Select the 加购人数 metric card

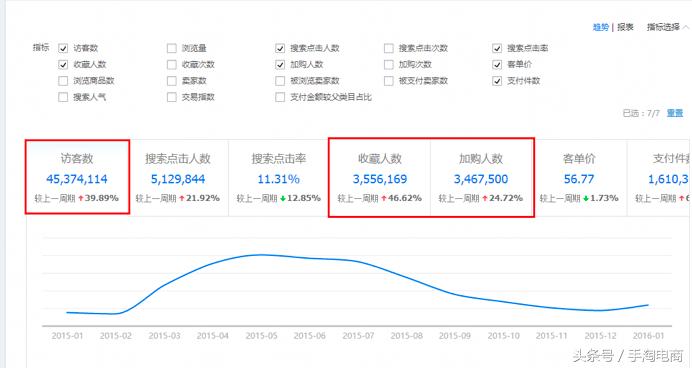tap(481, 178)
